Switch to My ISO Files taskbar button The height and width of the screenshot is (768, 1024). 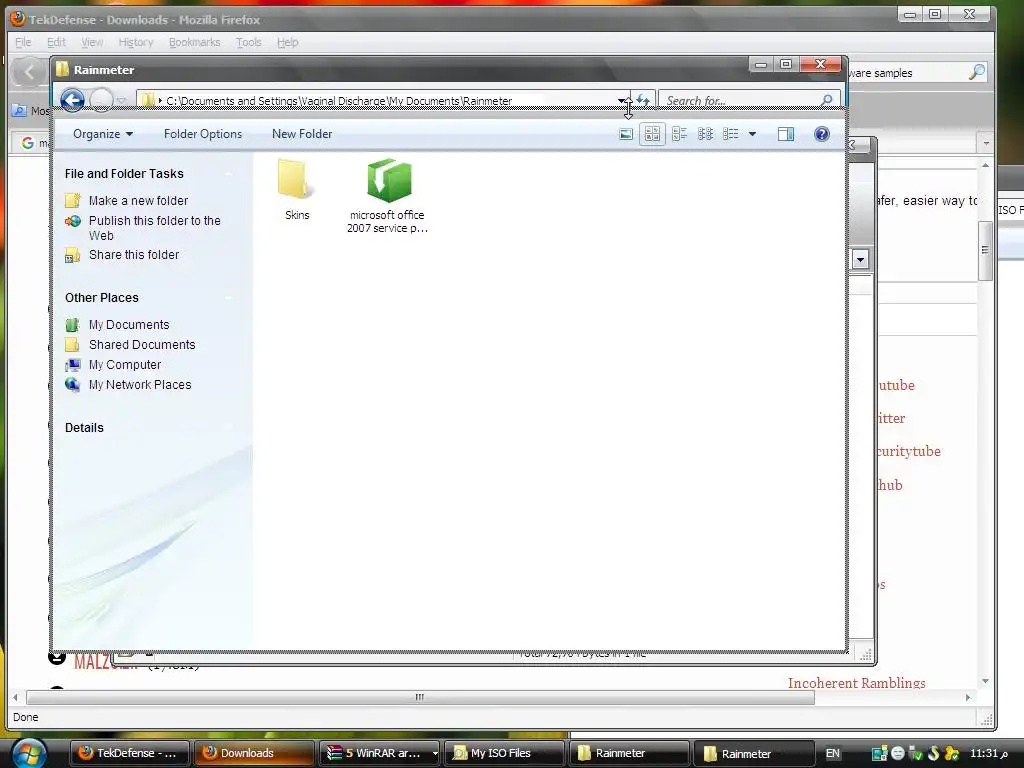click(x=504, y=753)
